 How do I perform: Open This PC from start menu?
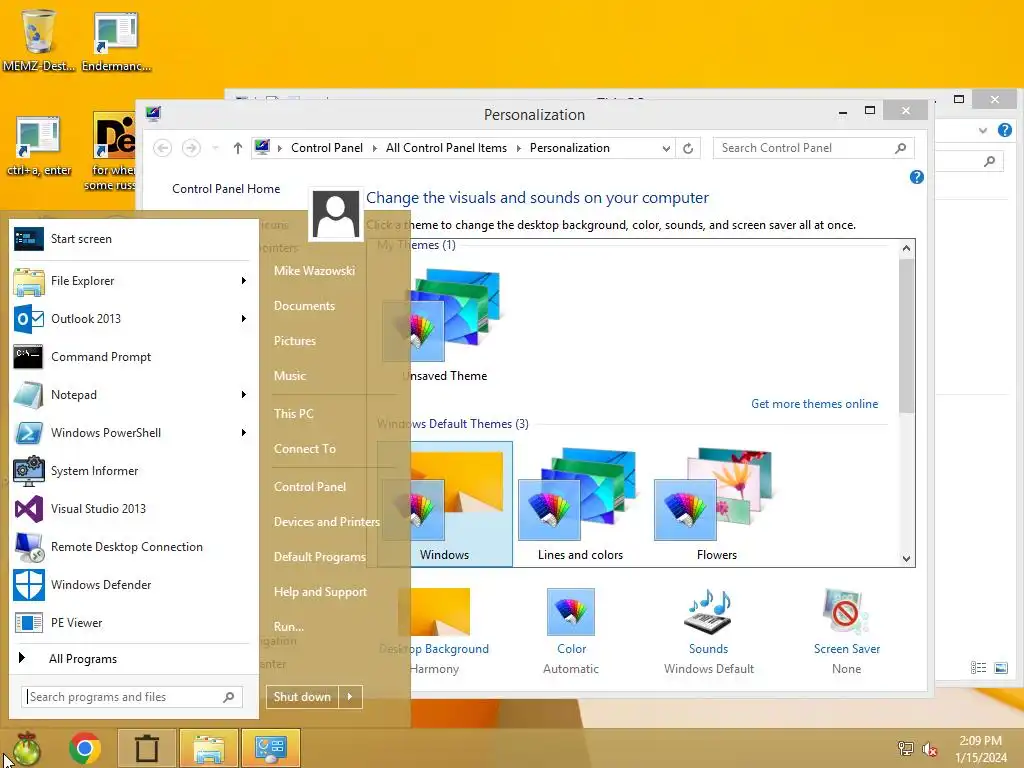click(294, 413)
